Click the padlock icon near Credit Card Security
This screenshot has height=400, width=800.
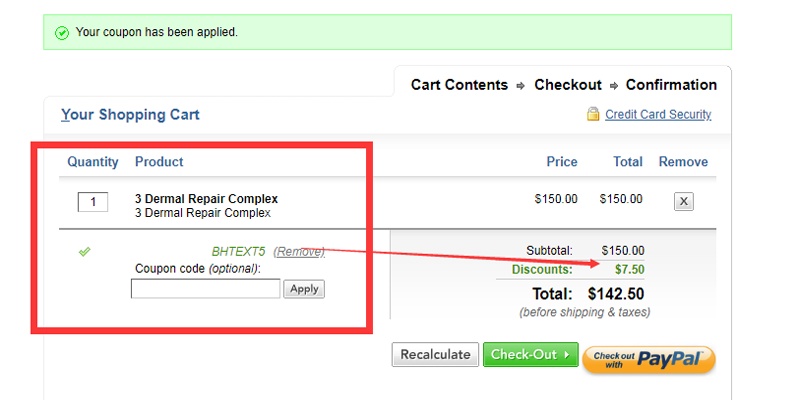[x=593, y=115]
